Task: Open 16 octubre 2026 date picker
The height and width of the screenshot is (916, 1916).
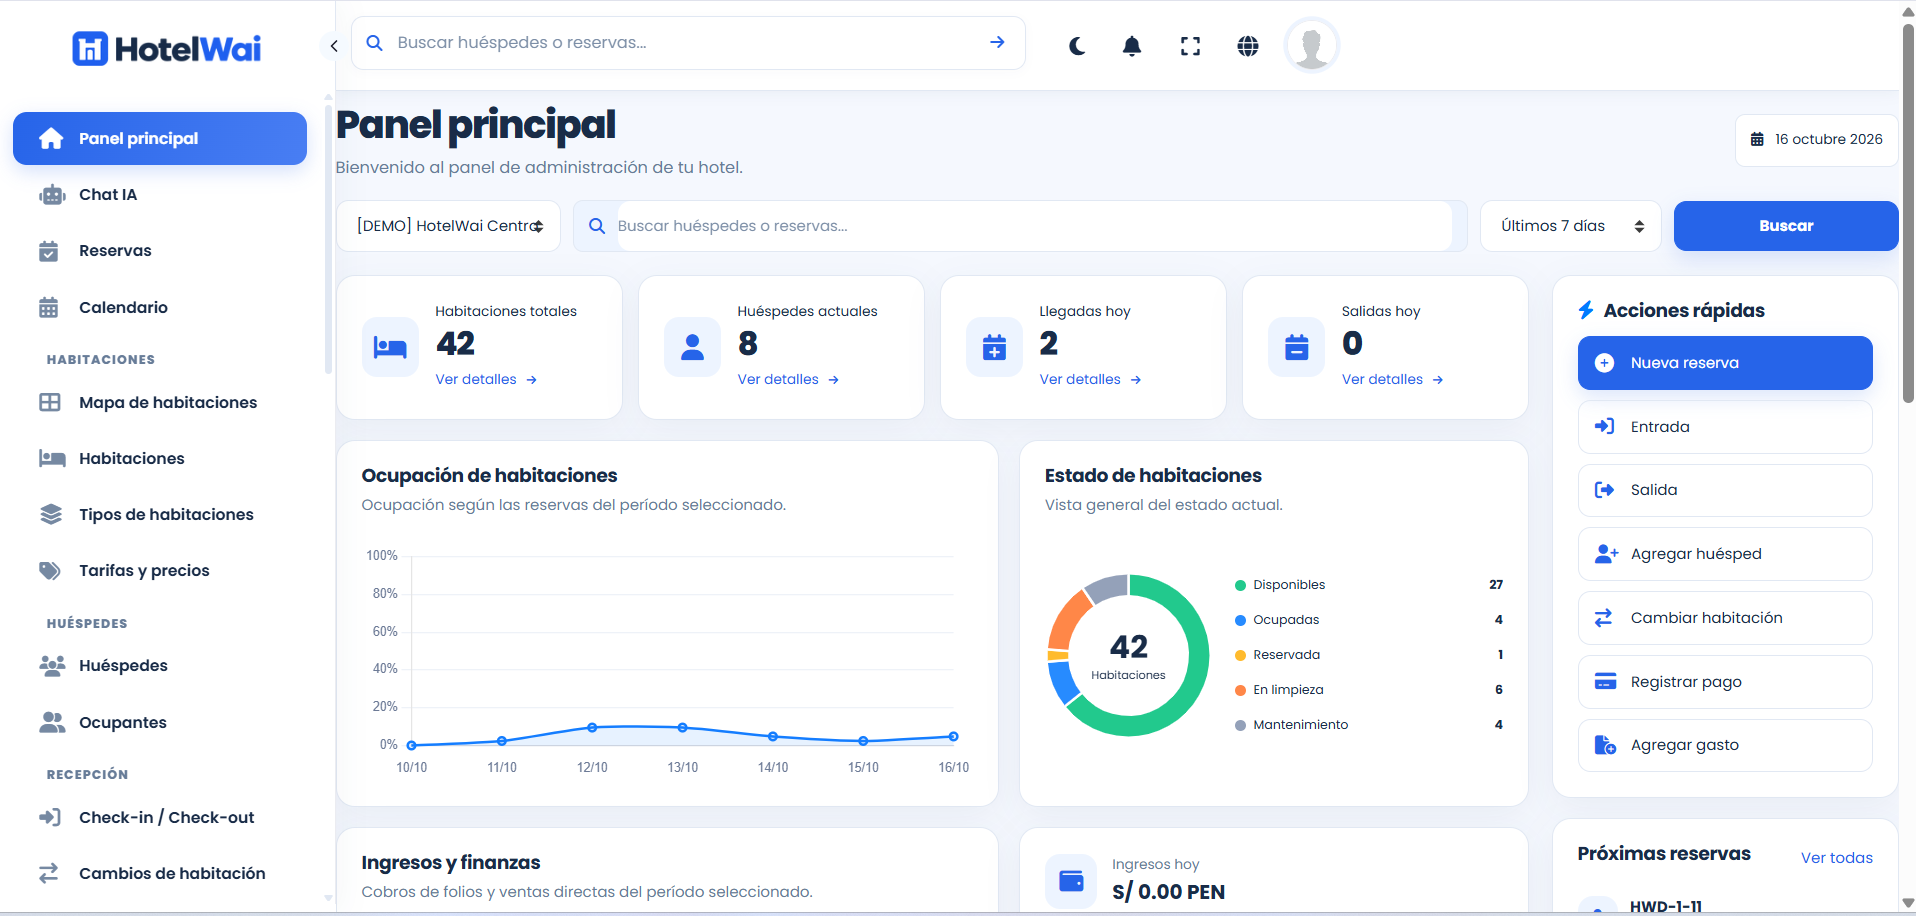Action: (x=1816, y=139)
